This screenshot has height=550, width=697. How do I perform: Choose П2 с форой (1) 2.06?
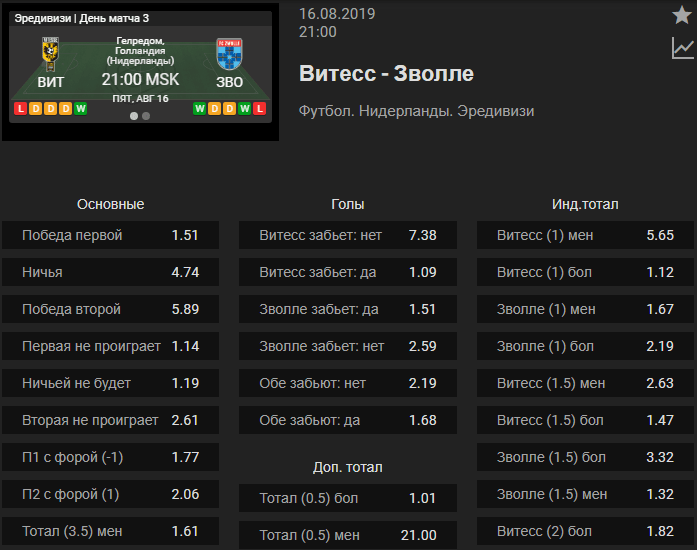pos(110,494)
